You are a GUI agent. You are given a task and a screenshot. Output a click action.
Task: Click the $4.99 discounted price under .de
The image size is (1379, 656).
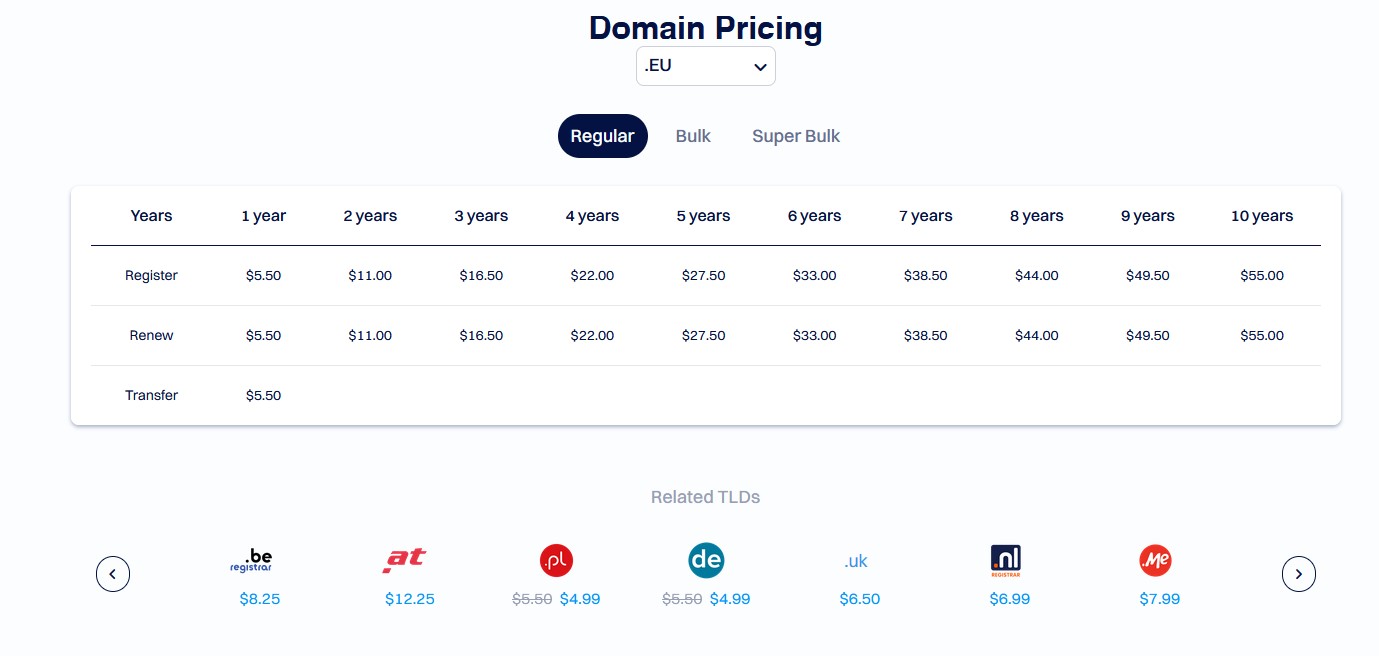[730, 599]
